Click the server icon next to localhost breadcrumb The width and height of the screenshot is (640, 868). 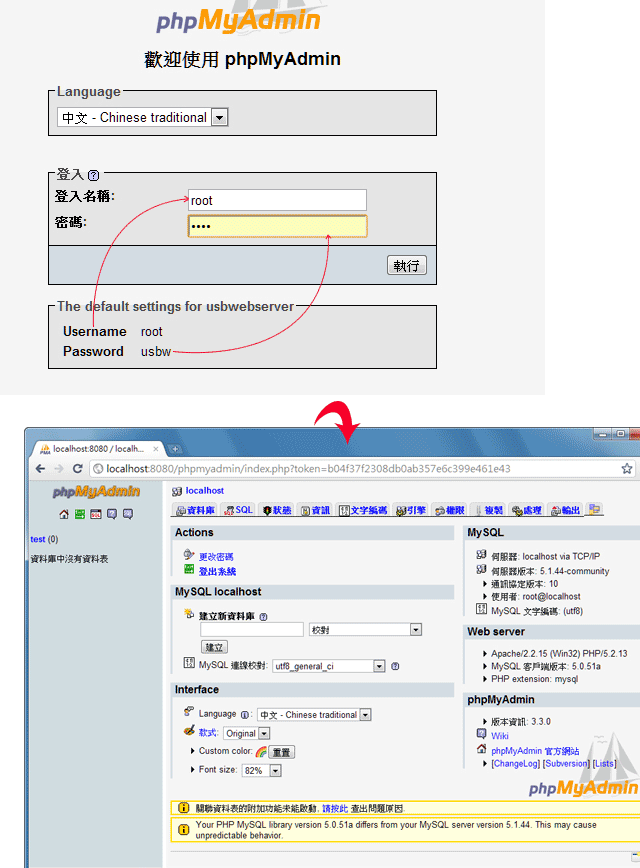177,491
